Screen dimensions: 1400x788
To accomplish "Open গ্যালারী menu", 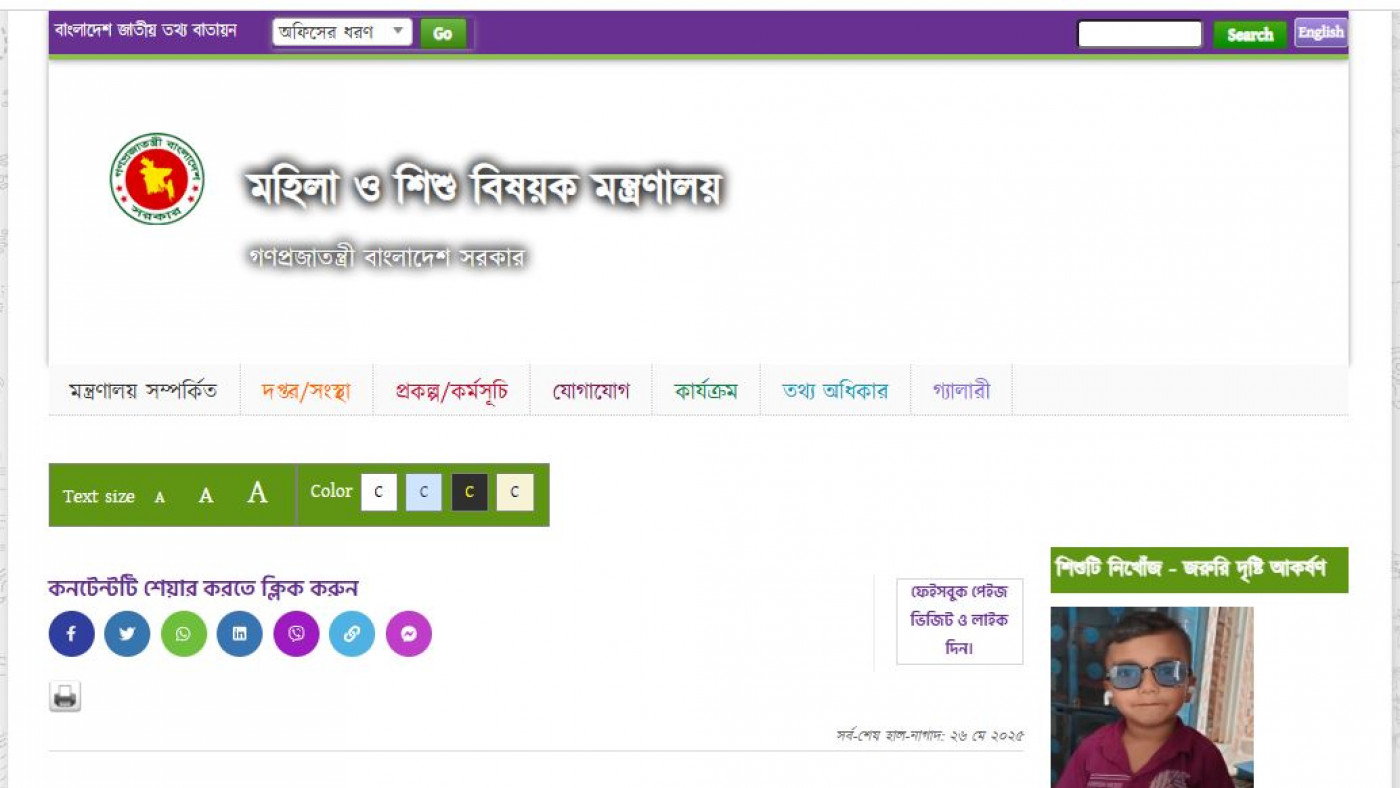I will pyautogui.click(x=961, y=391).
